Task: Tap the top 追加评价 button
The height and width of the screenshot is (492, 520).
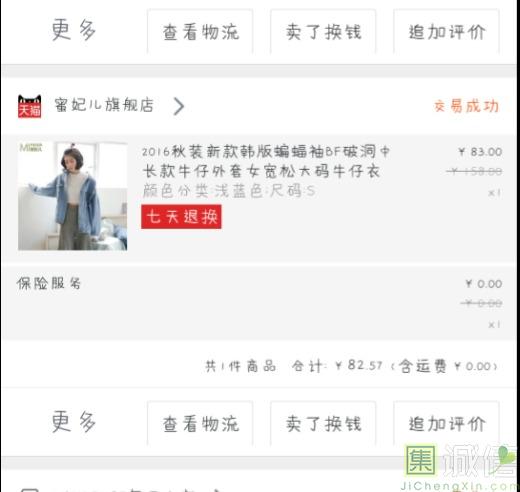Action: pos(446,32)
